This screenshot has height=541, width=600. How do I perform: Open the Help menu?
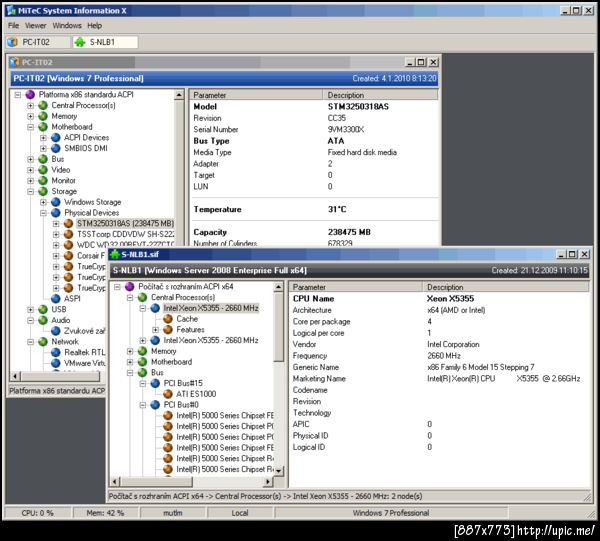[x=95, y=26]
